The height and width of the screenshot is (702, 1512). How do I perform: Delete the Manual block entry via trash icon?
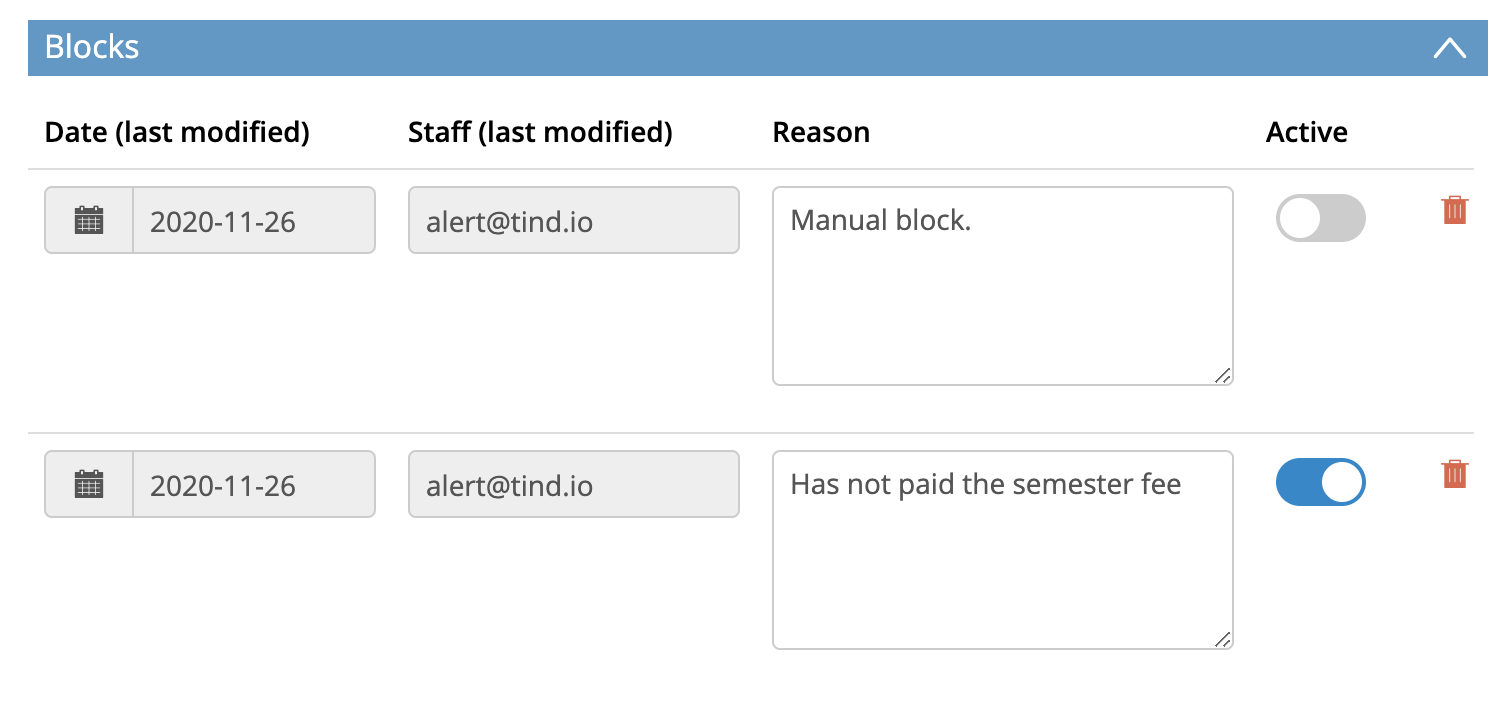1454,210
